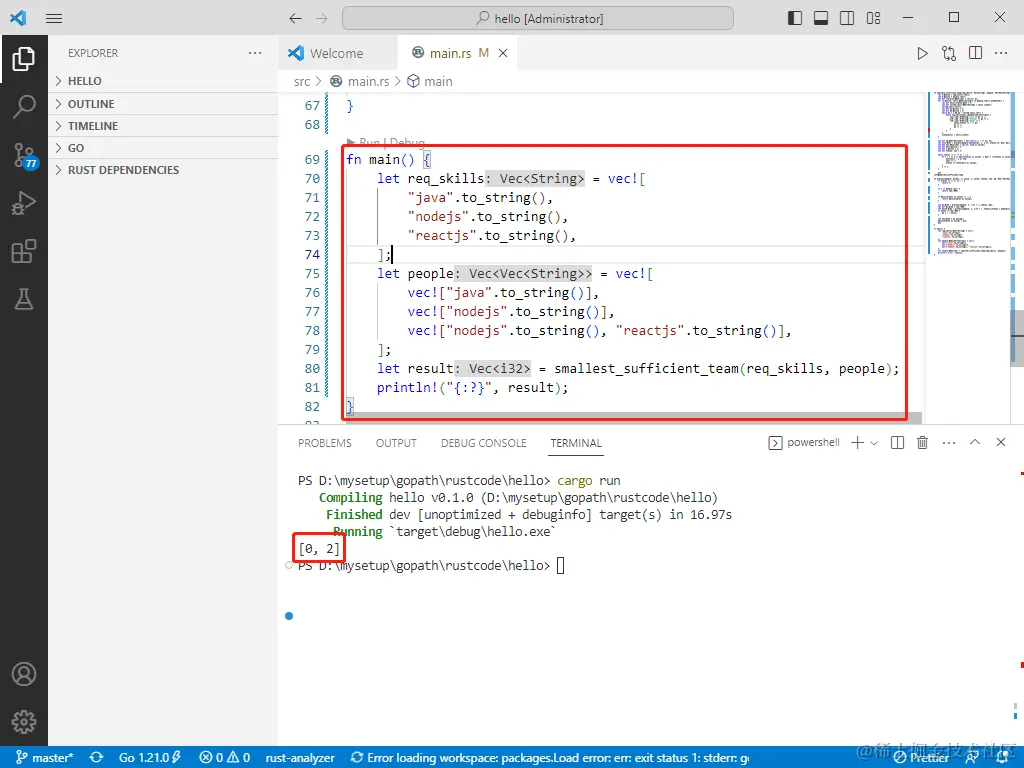Open terminal panel more actions ellipsis
Image resolution: width=1024 pixels, height=768 pixels.
click(949, 443)
